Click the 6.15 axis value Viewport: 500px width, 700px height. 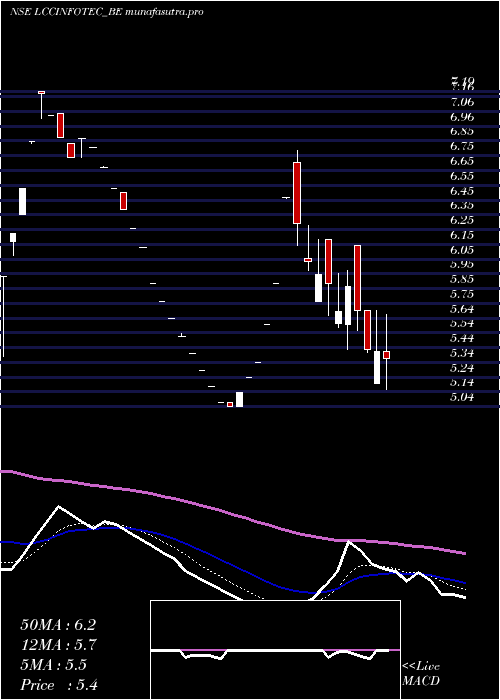(x=462, y=235)
